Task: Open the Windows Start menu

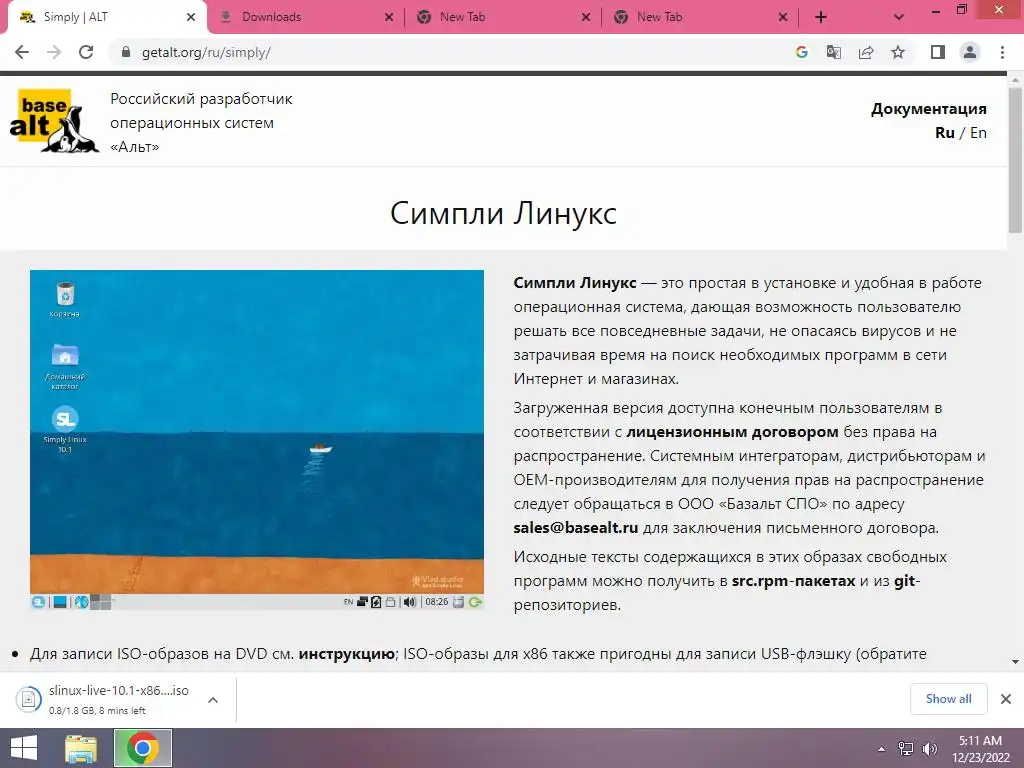Action: [24, 748]
